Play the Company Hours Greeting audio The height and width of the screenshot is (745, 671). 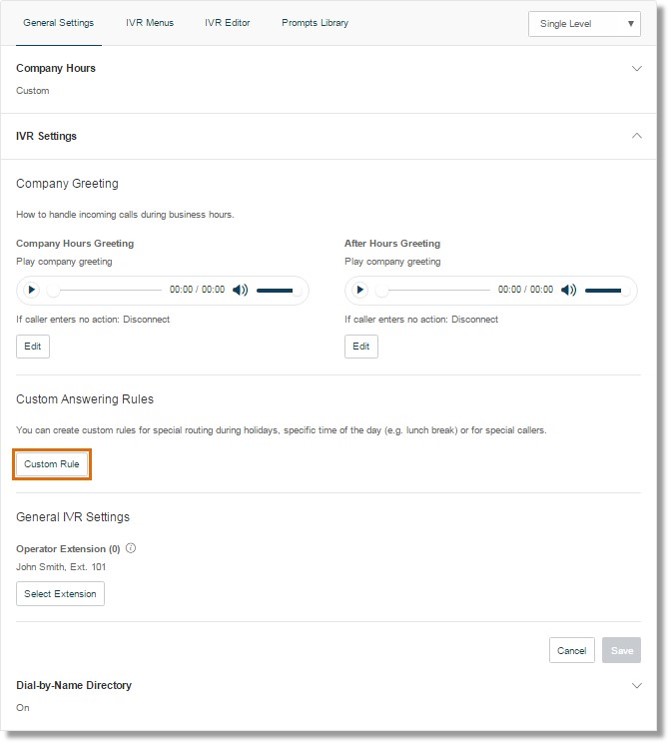pyautogui.click(x=31, y=290)
